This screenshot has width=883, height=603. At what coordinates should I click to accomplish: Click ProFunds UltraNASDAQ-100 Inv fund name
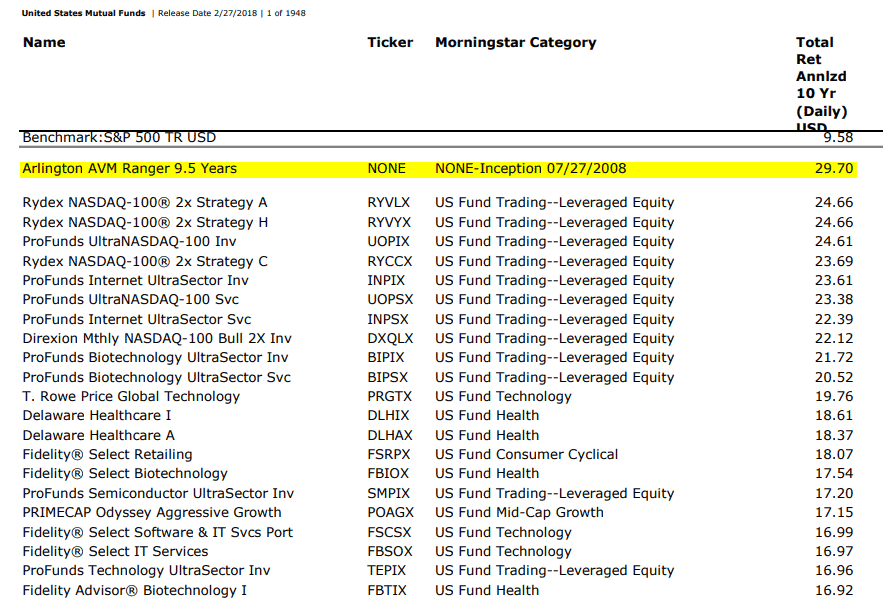click(x=129, y=241)
